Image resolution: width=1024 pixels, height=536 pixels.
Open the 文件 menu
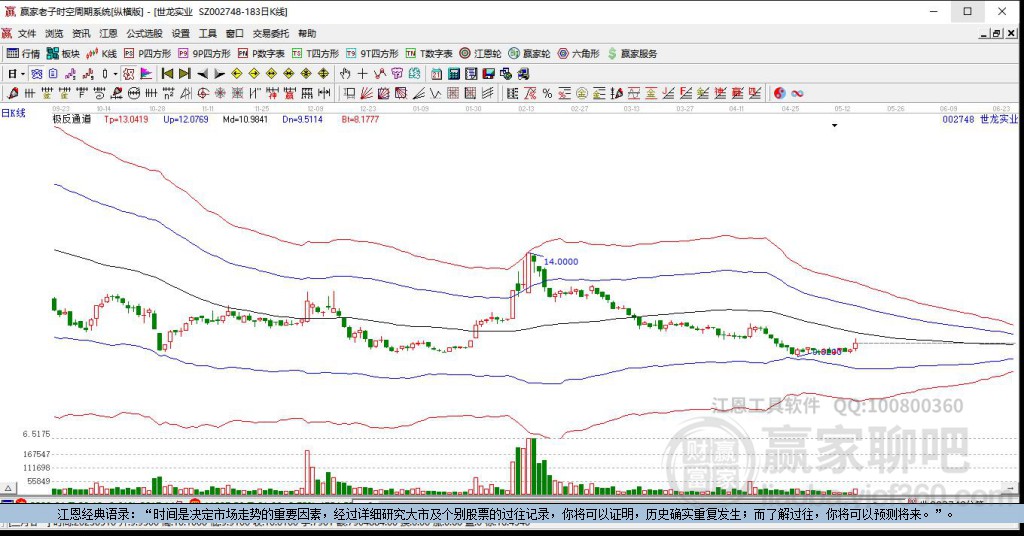pos(27,33)
